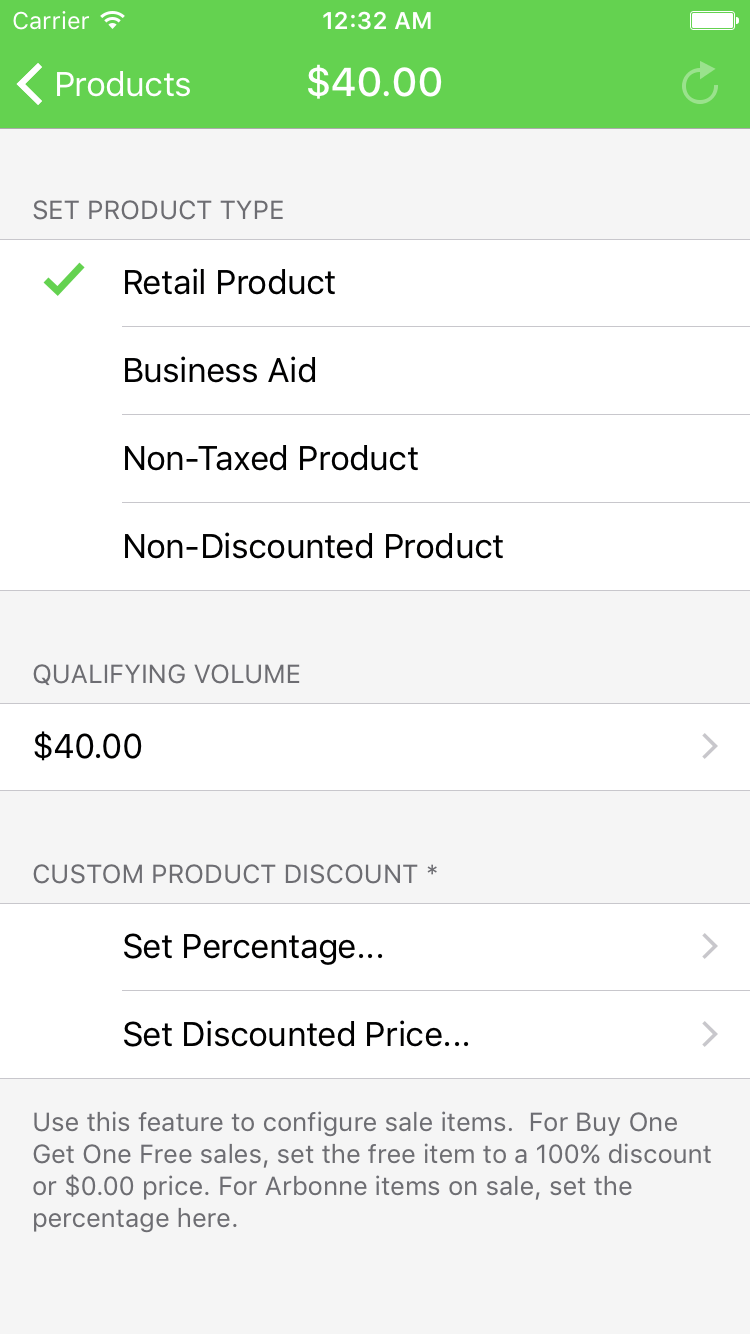Choose the Non-Taxed Product option

point(270,458)
